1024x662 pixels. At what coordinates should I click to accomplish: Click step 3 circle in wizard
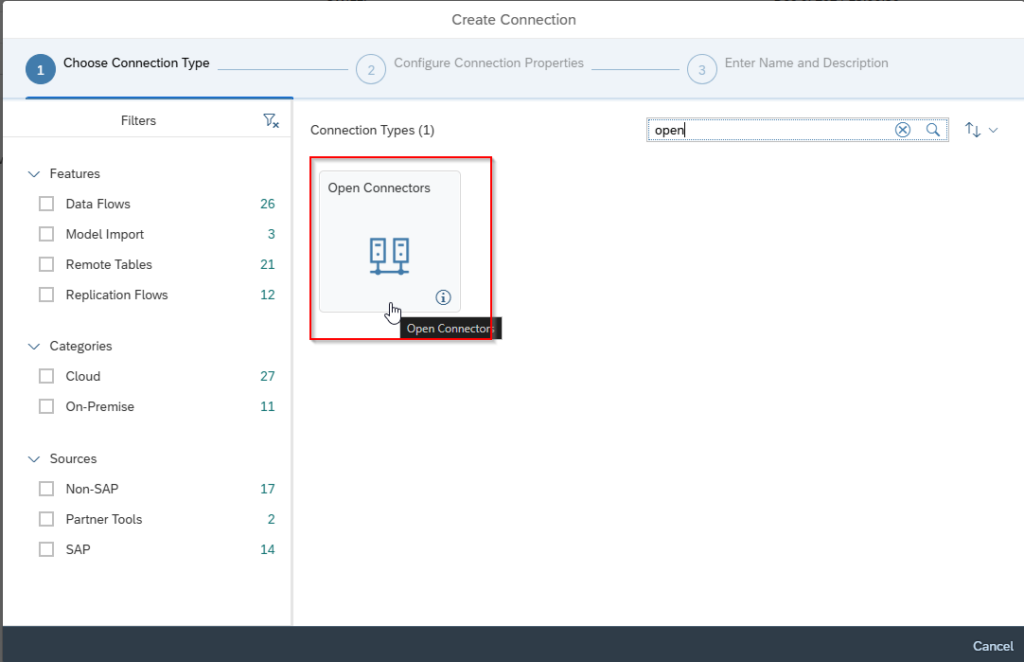click(x=702, y=70)
